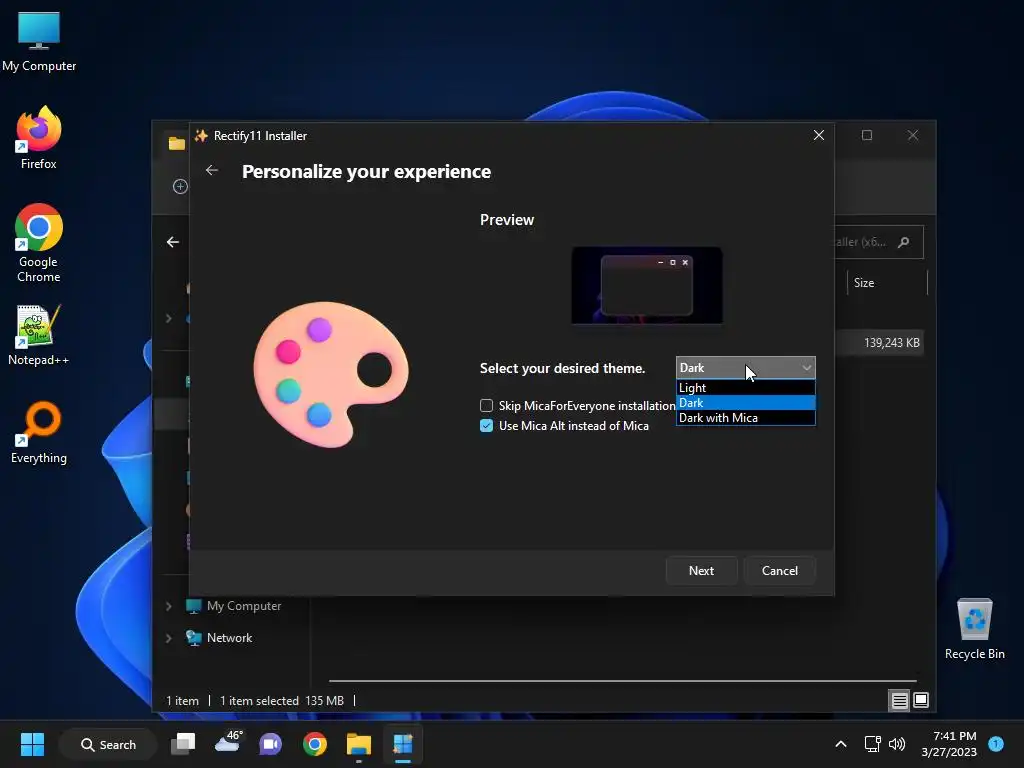Expand Network in Explorer sidebar
The image size is (1024, 768).
[x=168, y=638]
